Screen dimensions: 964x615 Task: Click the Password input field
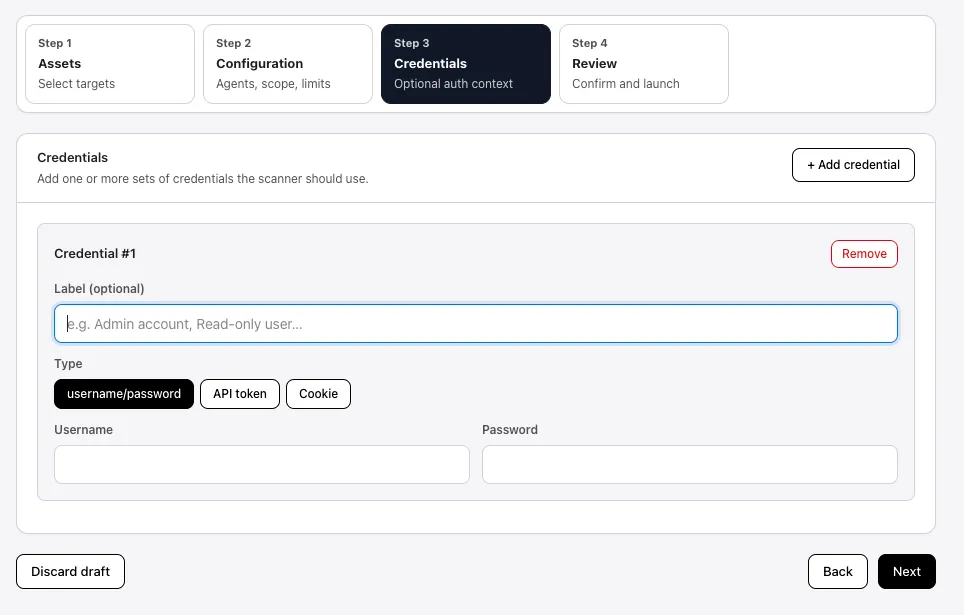coord(689,464)
